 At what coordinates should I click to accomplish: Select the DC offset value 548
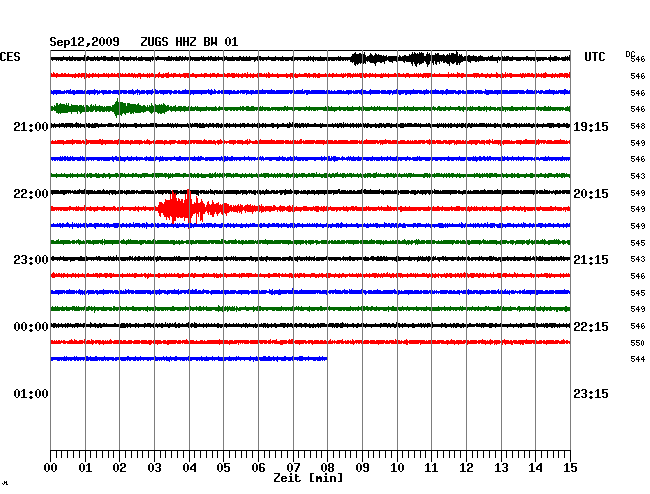(x=638, y=126)
